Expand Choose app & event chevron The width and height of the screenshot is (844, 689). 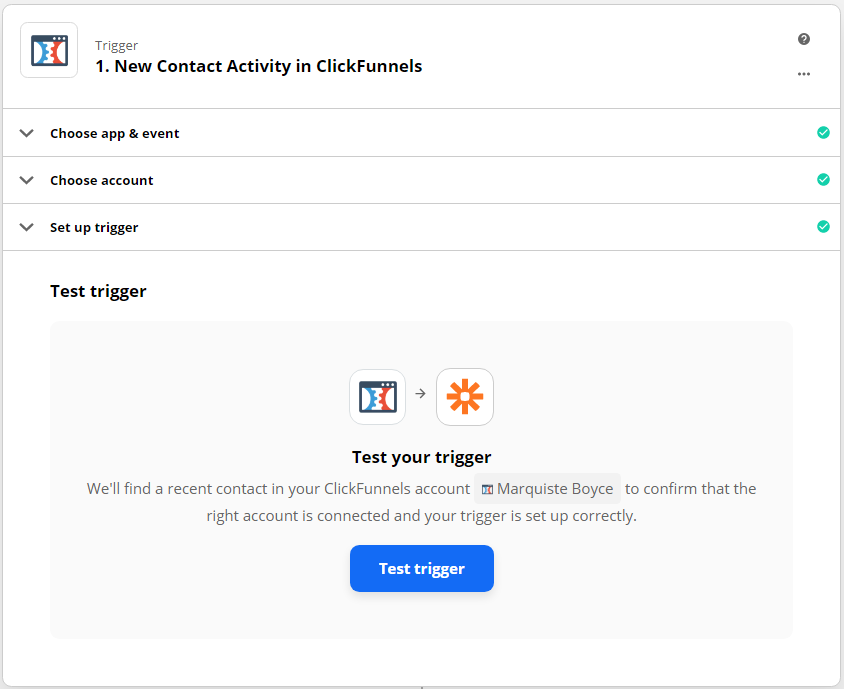click(x=27, y=133)
